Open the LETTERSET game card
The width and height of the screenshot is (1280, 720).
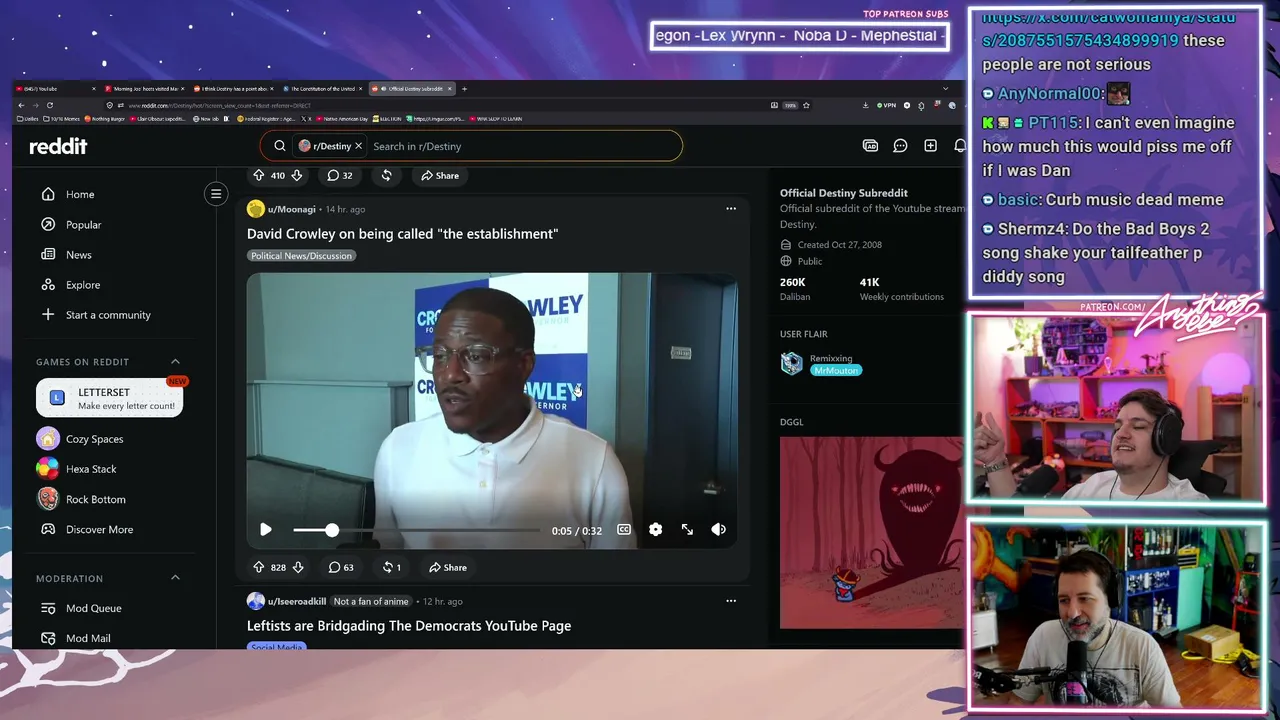coord(110,398)
